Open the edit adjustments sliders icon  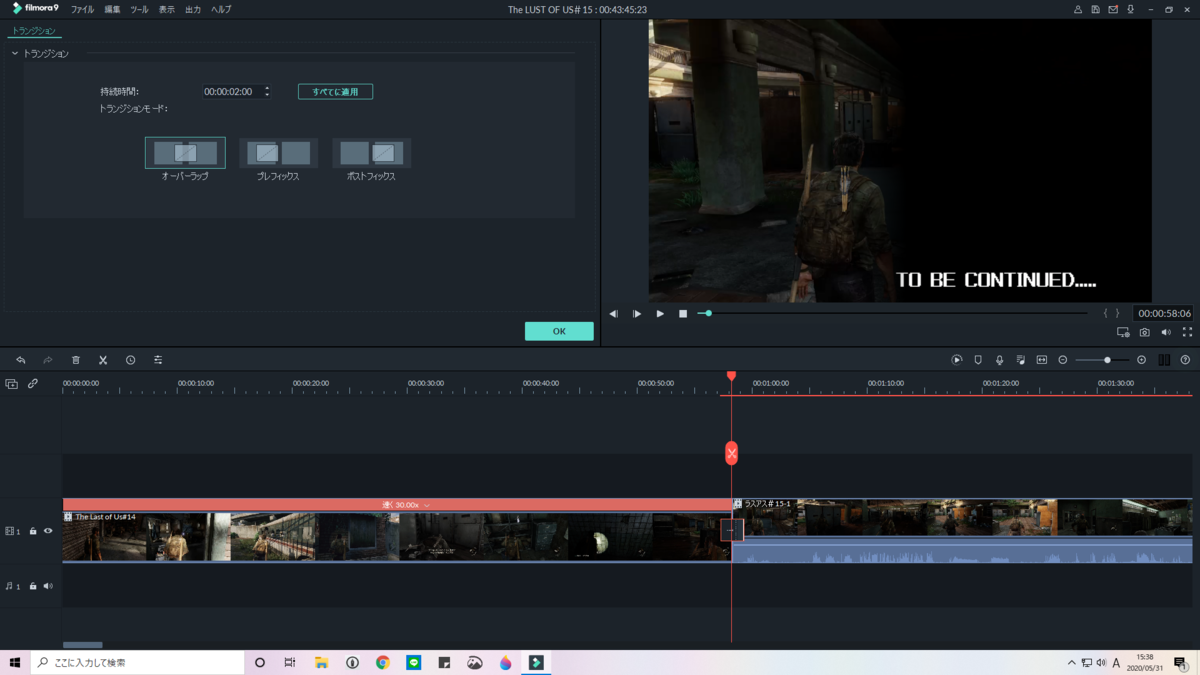tap(158, 360)
